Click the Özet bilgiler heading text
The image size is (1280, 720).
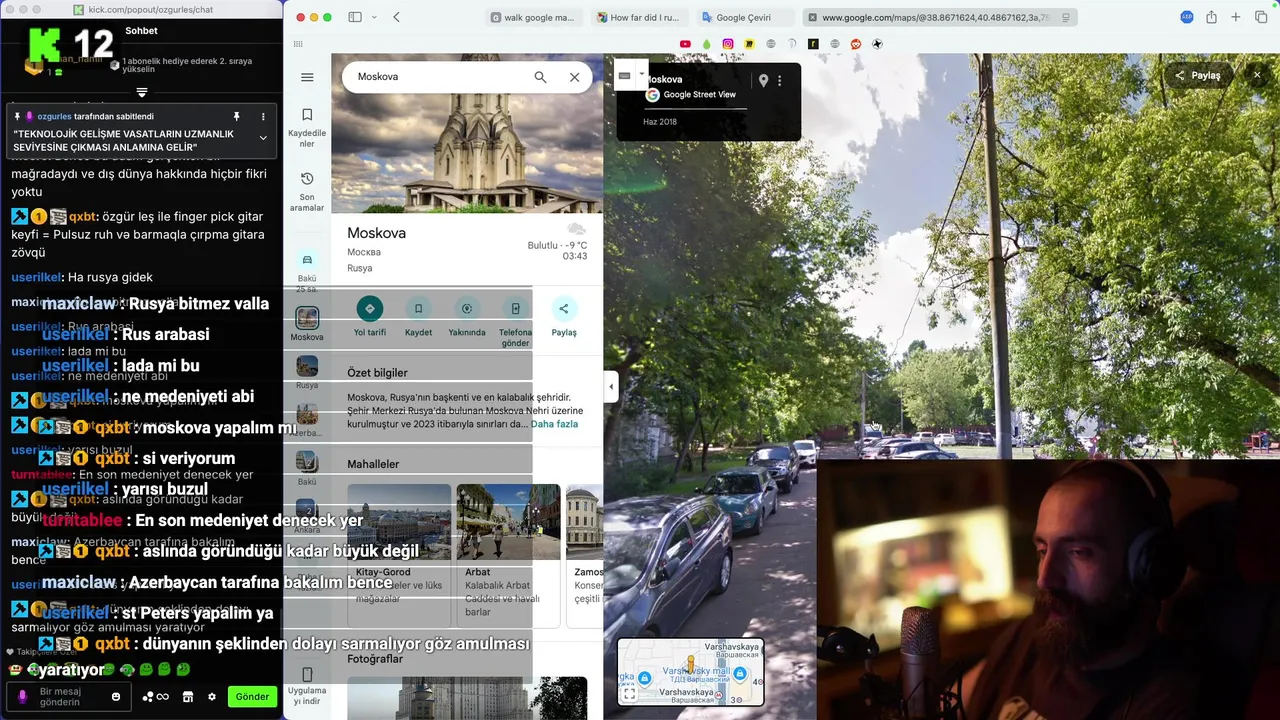[x=377, y=373]
